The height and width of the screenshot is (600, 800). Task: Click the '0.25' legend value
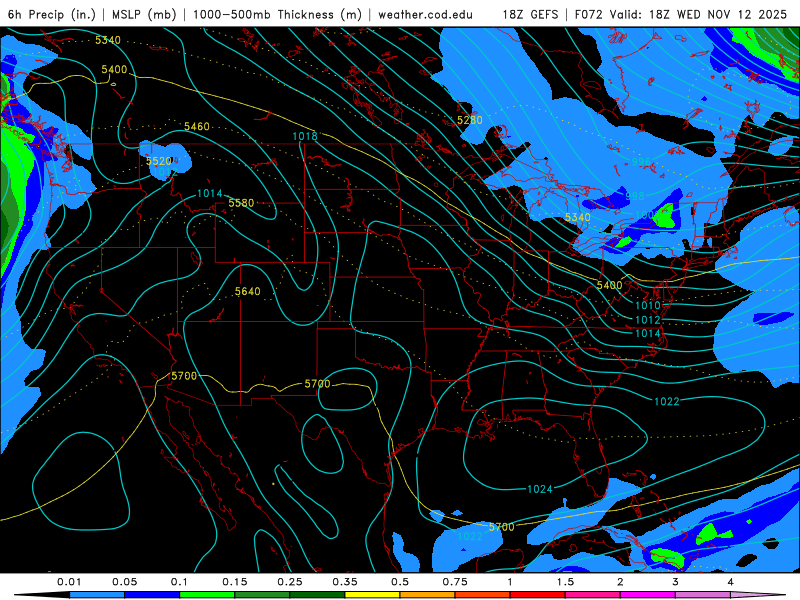click(290, 582)
